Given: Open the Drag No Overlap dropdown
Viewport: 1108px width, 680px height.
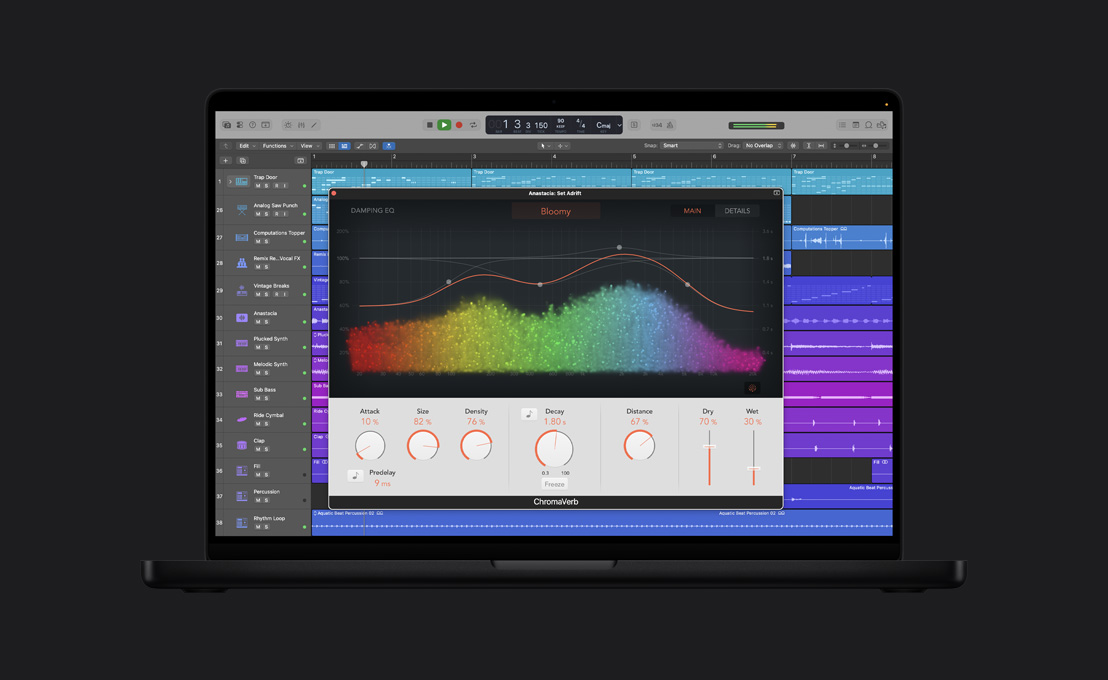Looking at the screenshot, I should point(760,145).
